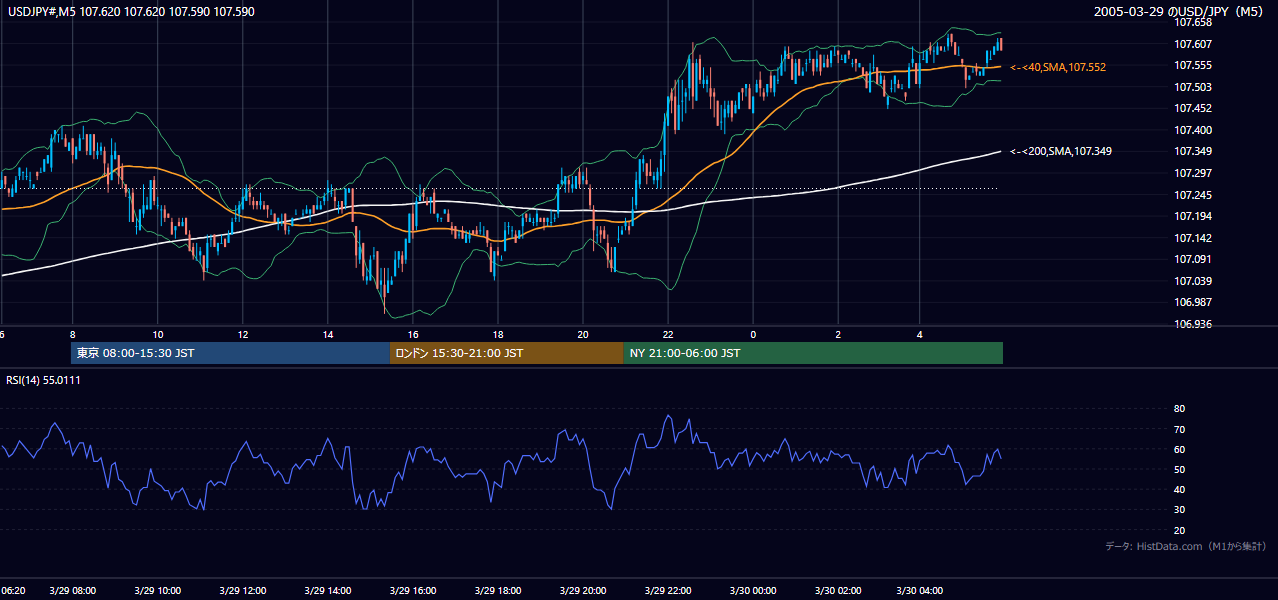The image size is (1278, 600).
Task: Click the 3/29 10:00 time label
Action: pyautogui.click(x=157, y=590)
